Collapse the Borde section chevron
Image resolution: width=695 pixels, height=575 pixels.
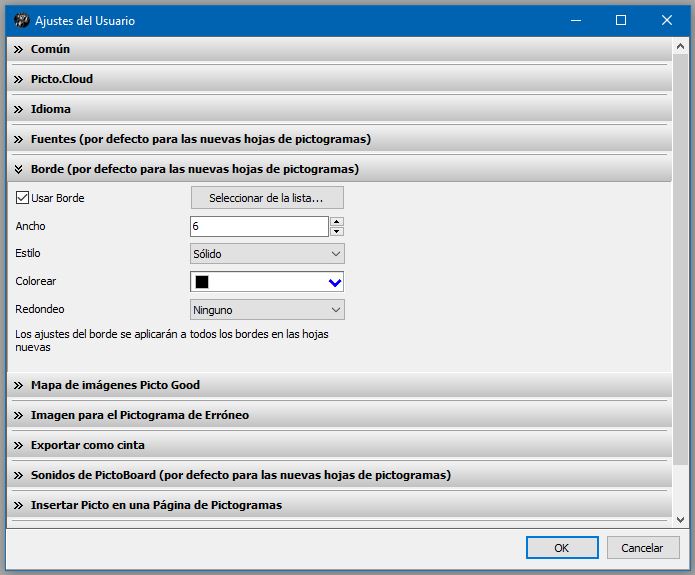pos(18,169)
